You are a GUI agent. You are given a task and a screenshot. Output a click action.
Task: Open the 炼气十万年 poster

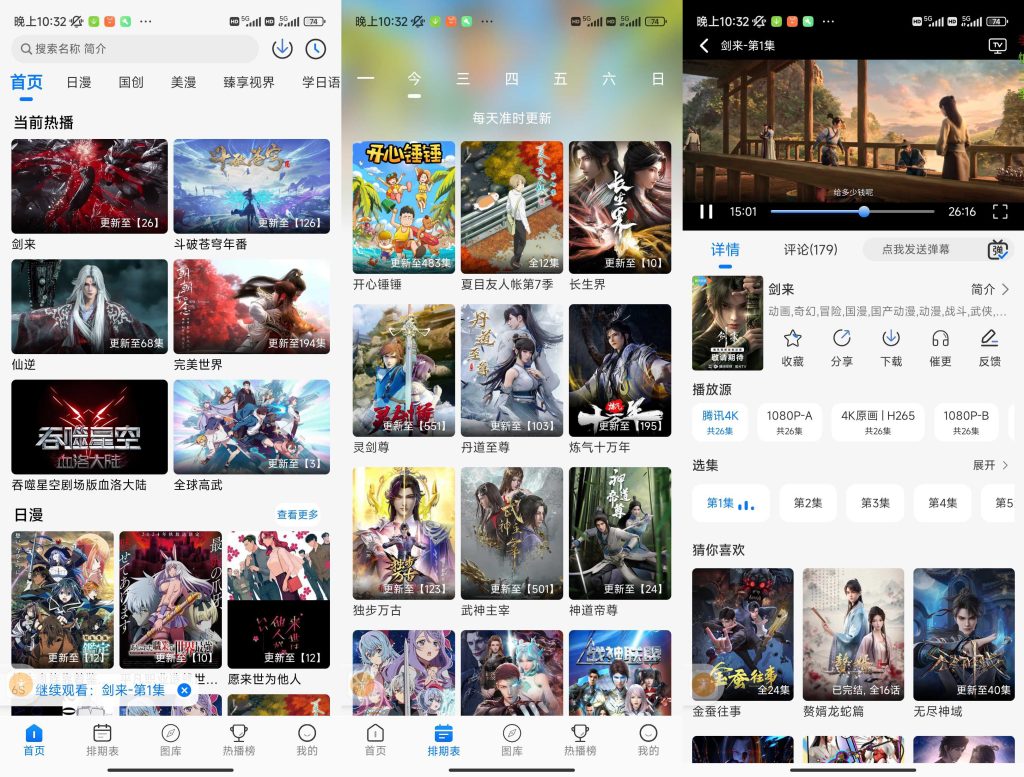coord(620,370)
